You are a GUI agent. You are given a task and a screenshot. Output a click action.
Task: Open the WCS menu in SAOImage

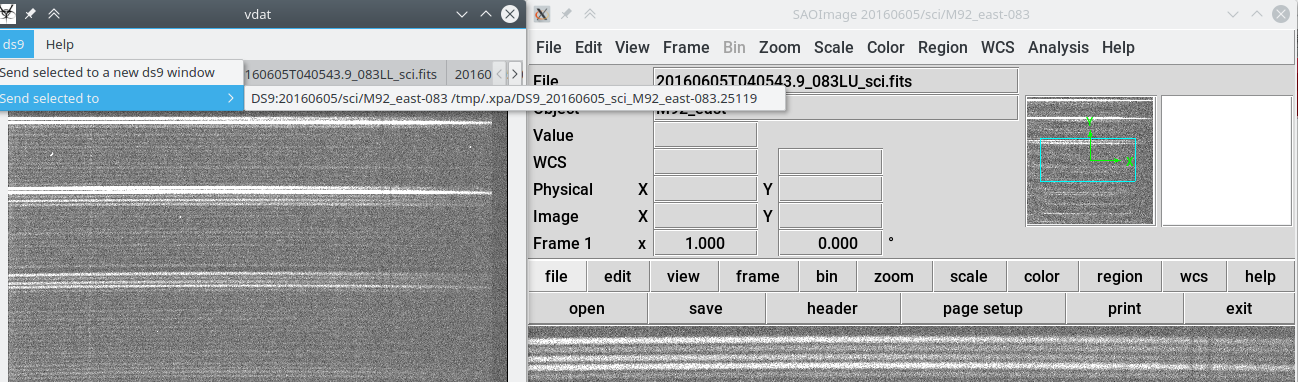997,47
